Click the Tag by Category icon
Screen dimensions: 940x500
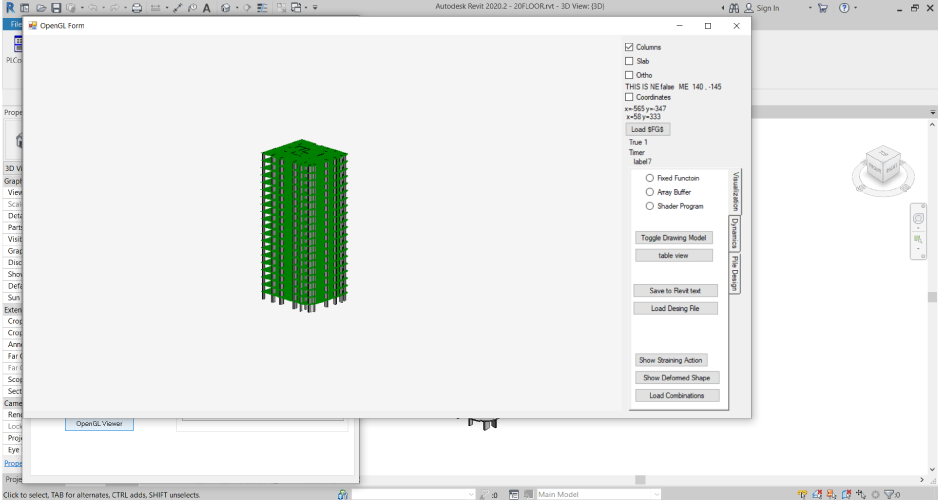192,8
